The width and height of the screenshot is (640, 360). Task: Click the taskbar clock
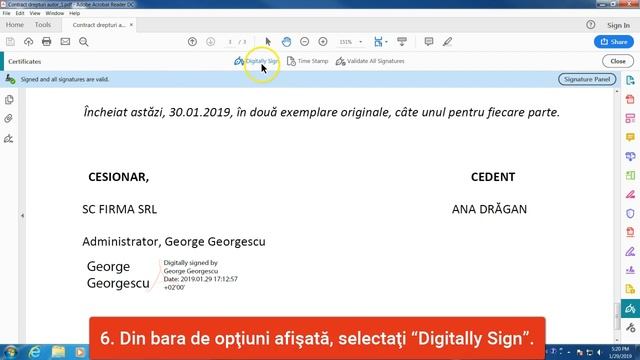coord(620,352)
